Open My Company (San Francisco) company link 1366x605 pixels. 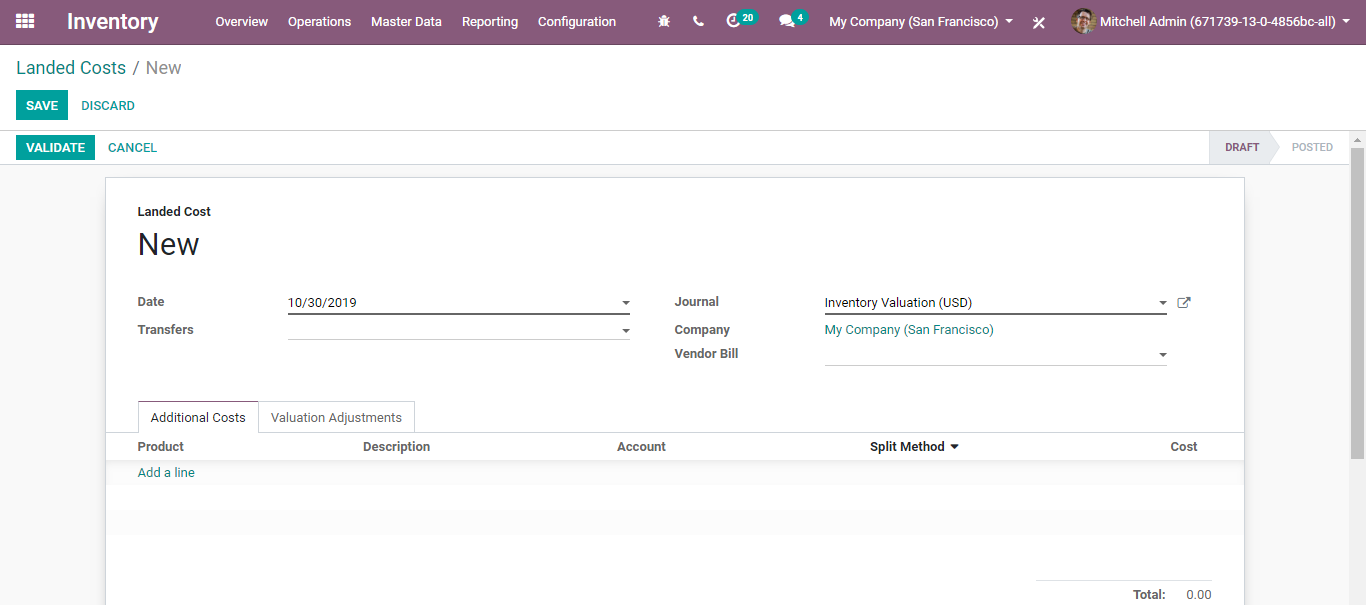coord(909,330)
